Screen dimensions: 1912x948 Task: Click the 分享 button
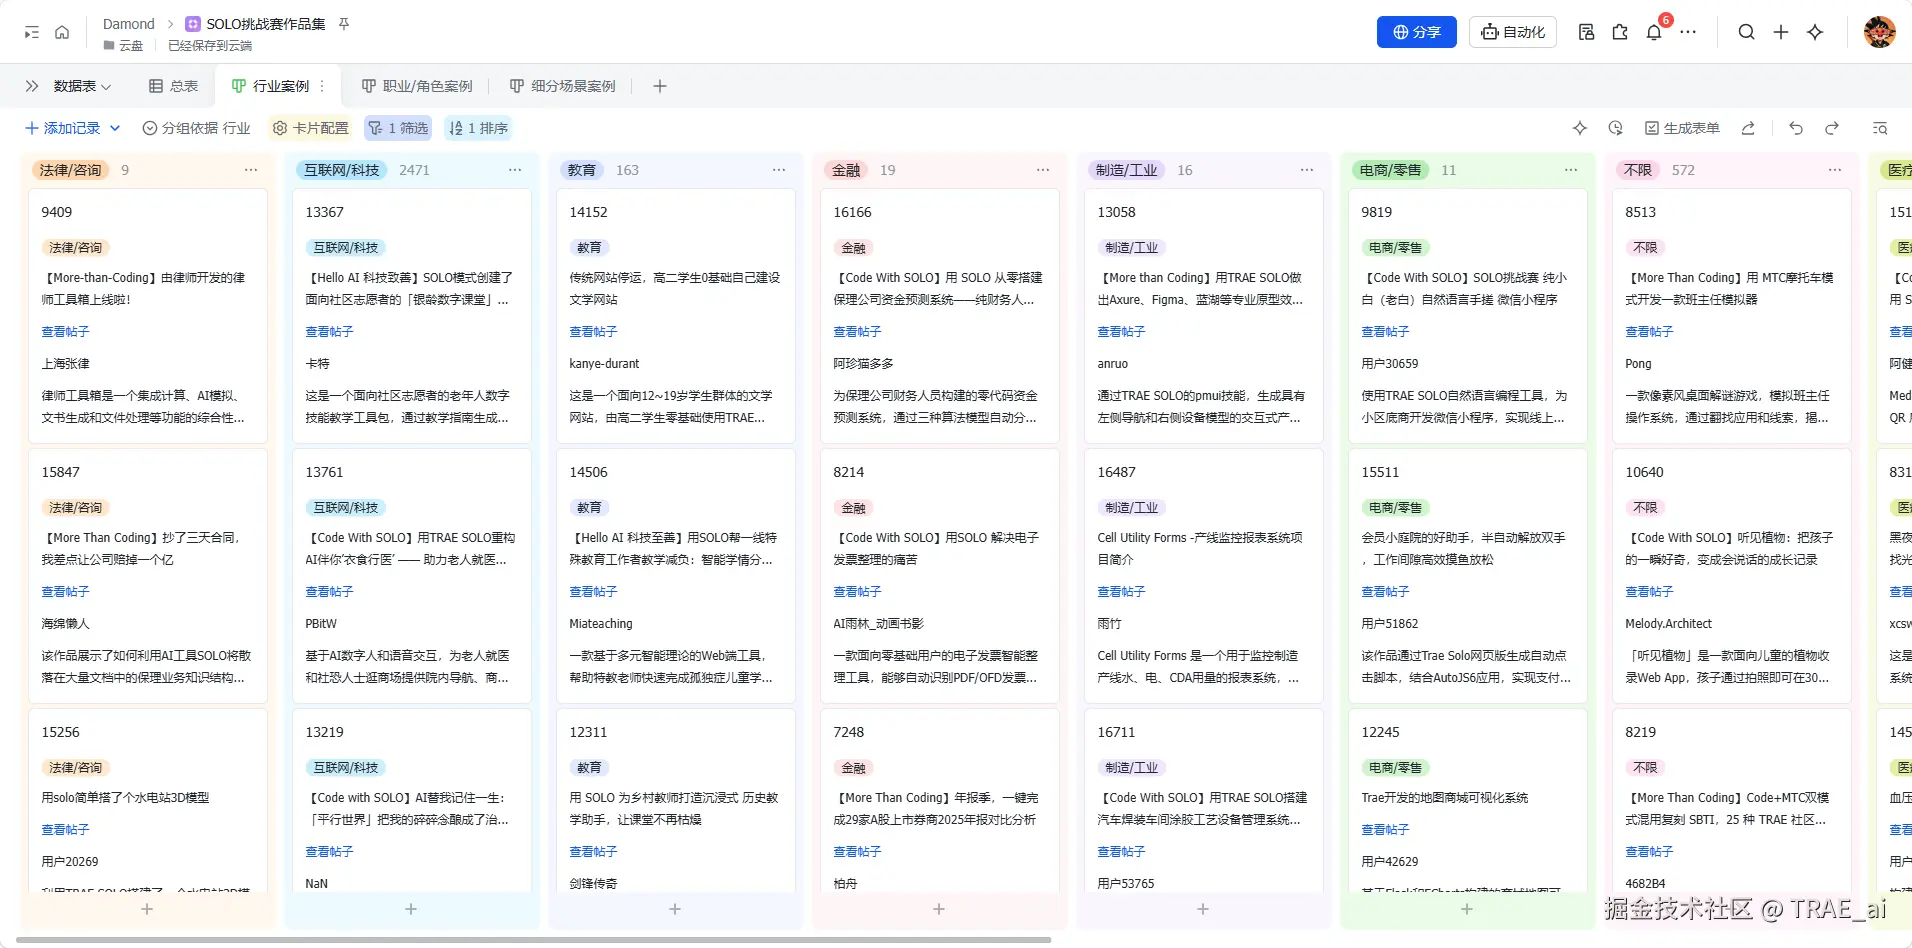tap(1417, 32)
